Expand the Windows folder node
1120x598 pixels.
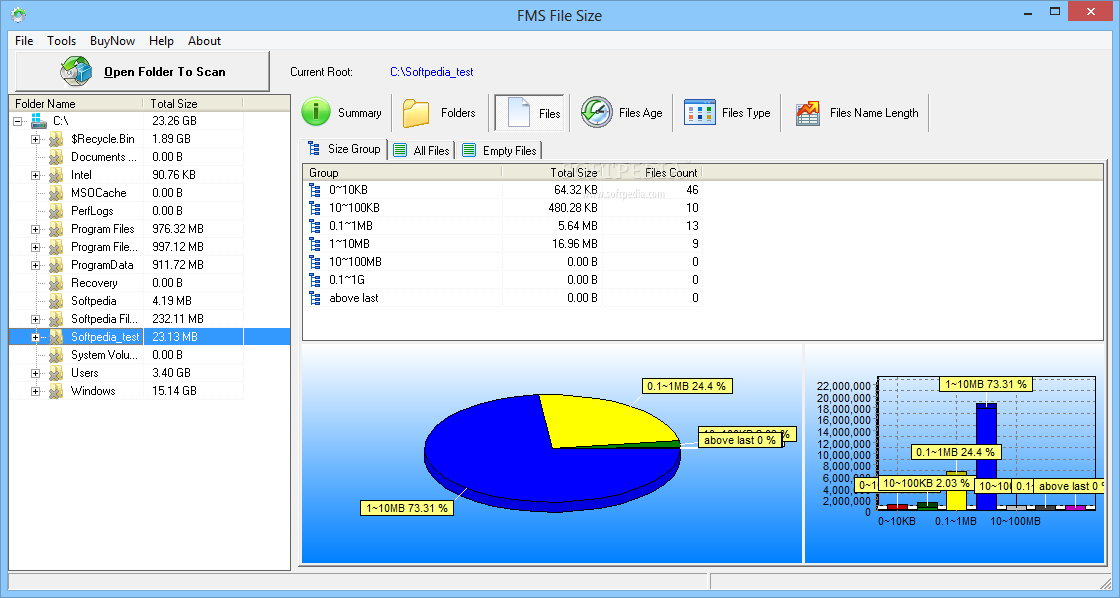(x=35, y=392)
